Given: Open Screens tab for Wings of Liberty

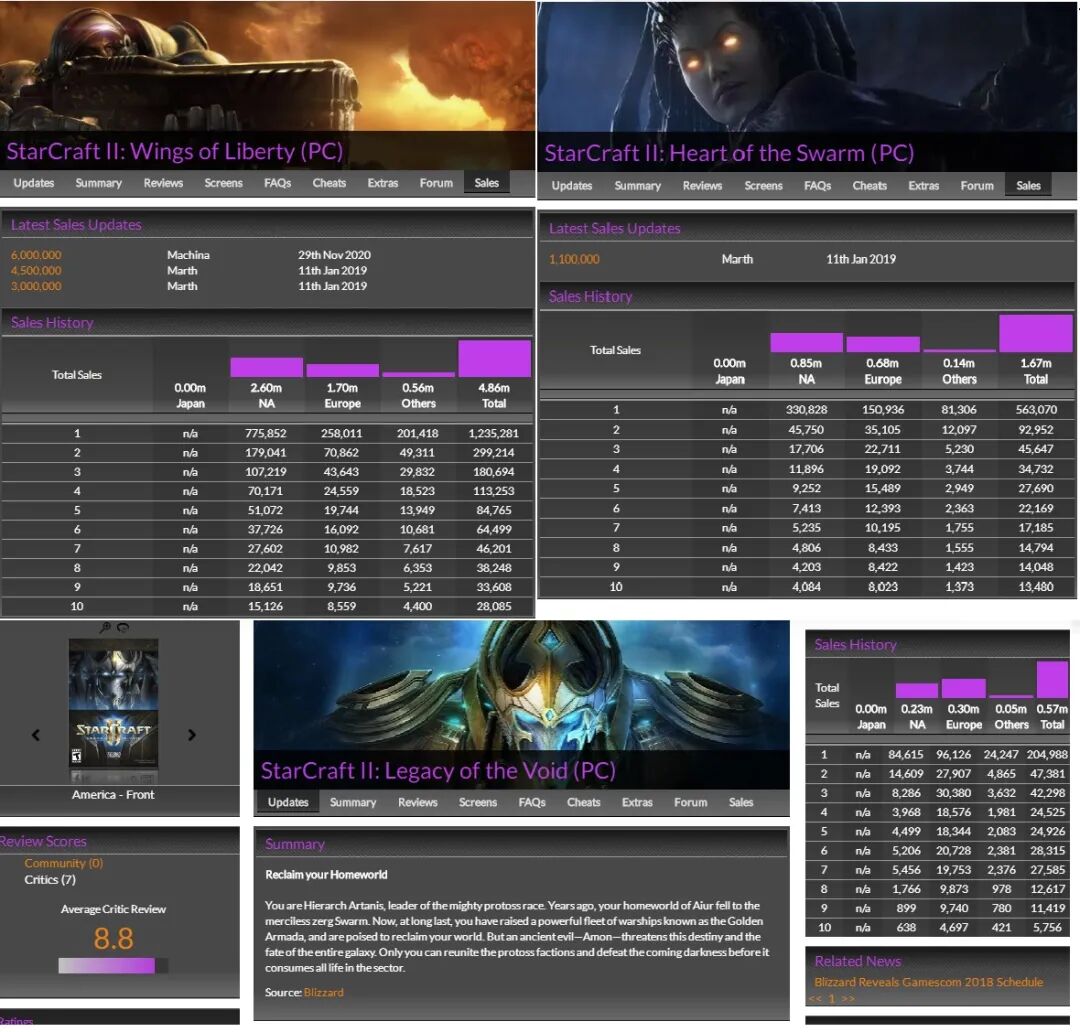Looking at the screenshot, I should [223, 183].
